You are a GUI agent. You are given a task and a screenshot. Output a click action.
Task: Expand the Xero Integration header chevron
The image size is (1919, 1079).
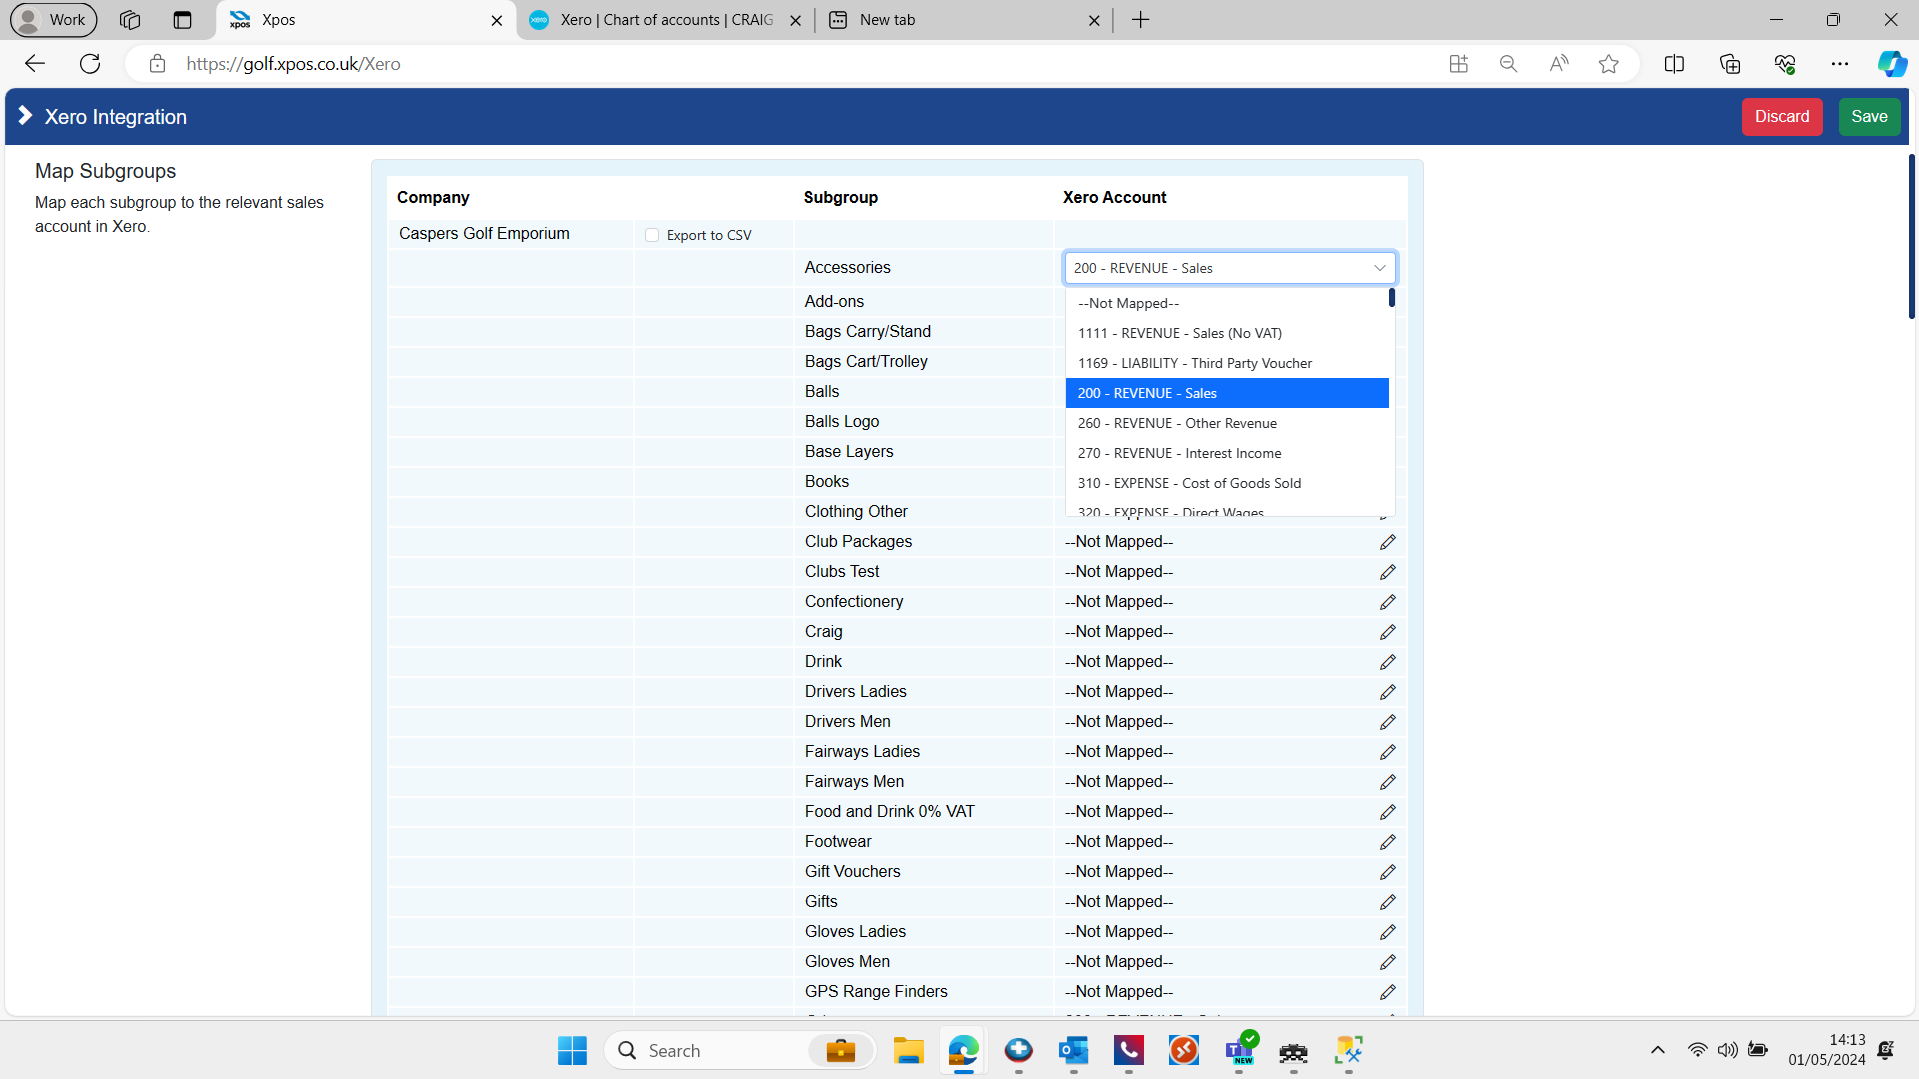tap(26, 116)
